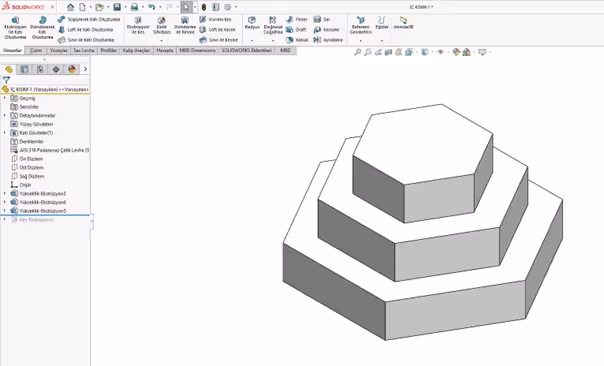This screenshot has width=604, height=366.
Task: Apply the Radyus fillet tool
Action: [x=252, y=23]
